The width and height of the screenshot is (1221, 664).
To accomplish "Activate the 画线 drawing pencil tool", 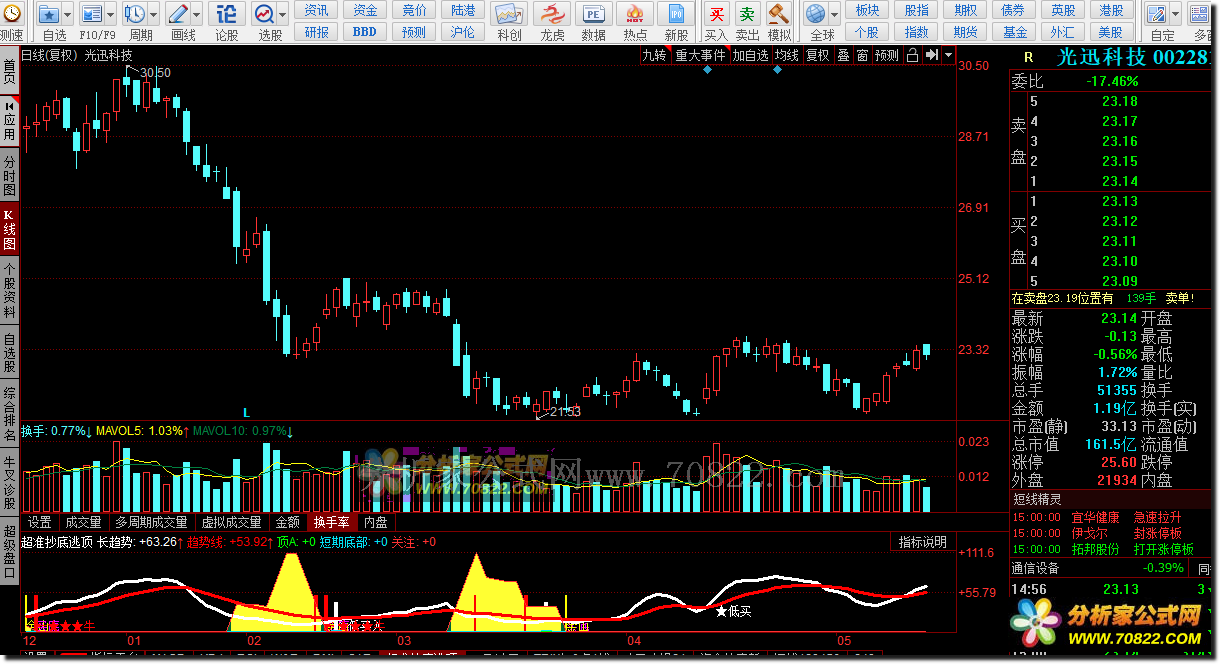I will point(177,14).
